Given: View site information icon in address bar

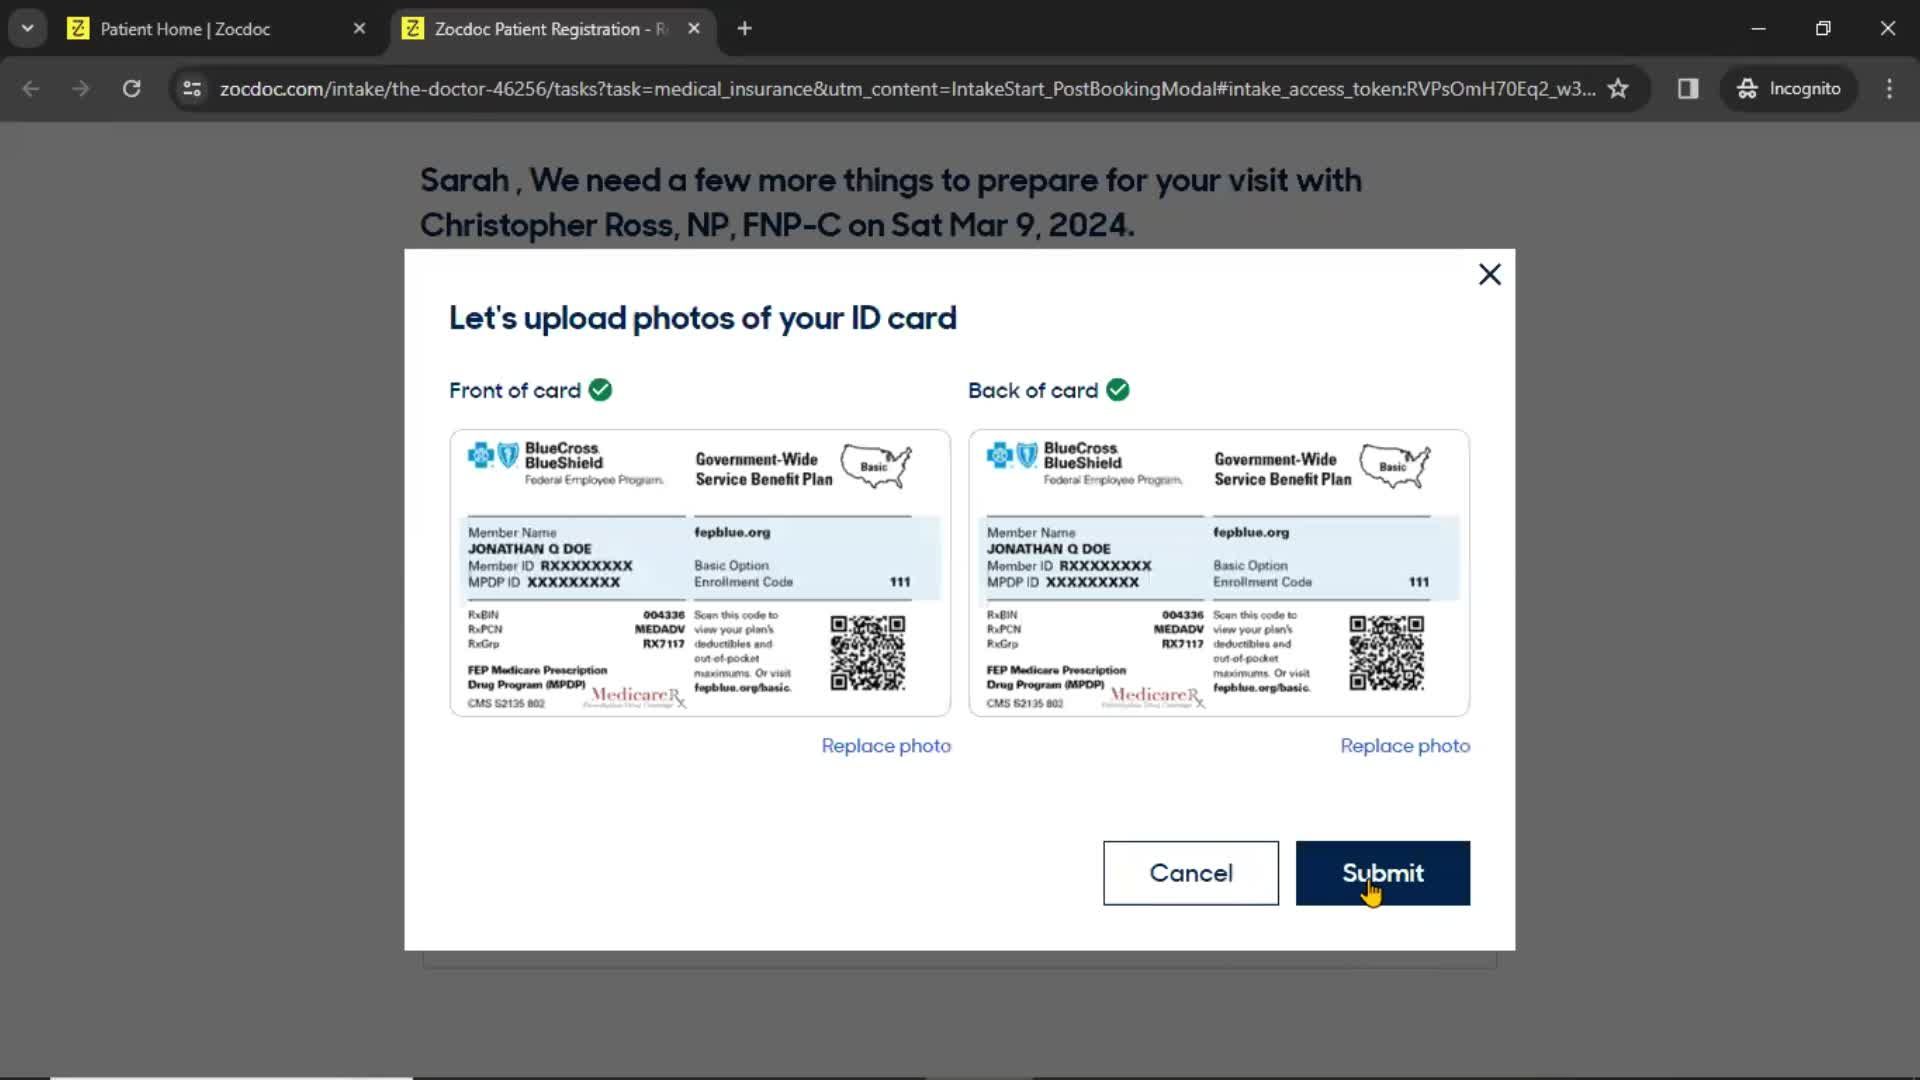Looking at the screenshot, I should point(192,89).
